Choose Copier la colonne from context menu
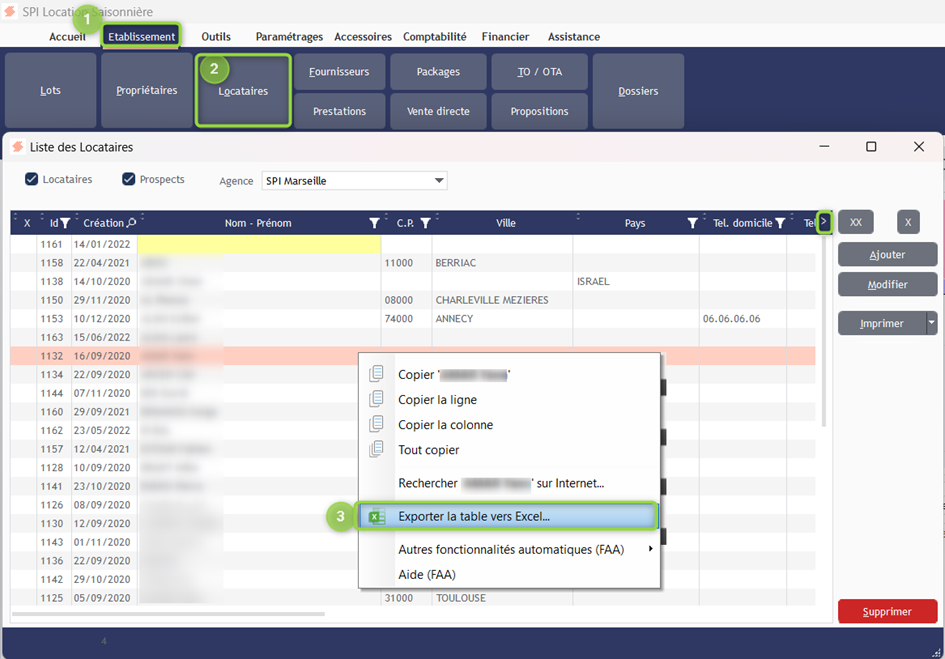The width and height of the screenshot is (945, 659). click(x=445, y=425)
